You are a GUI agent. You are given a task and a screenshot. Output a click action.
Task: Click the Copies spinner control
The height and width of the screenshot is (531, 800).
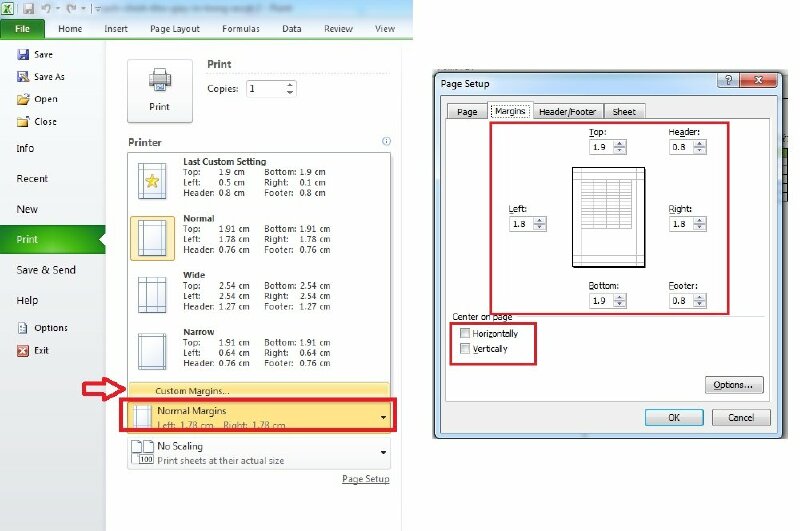[290, 89]
